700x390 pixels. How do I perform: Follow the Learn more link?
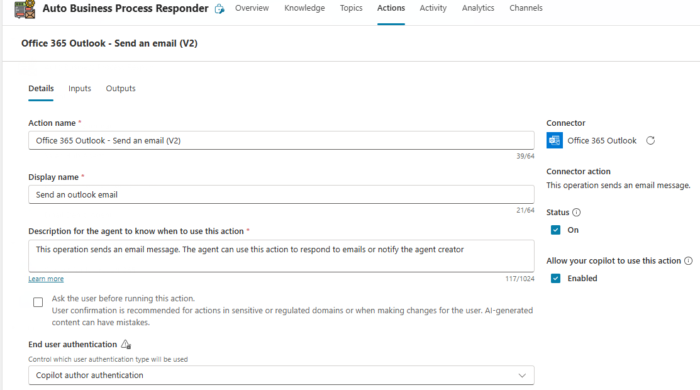46,279
